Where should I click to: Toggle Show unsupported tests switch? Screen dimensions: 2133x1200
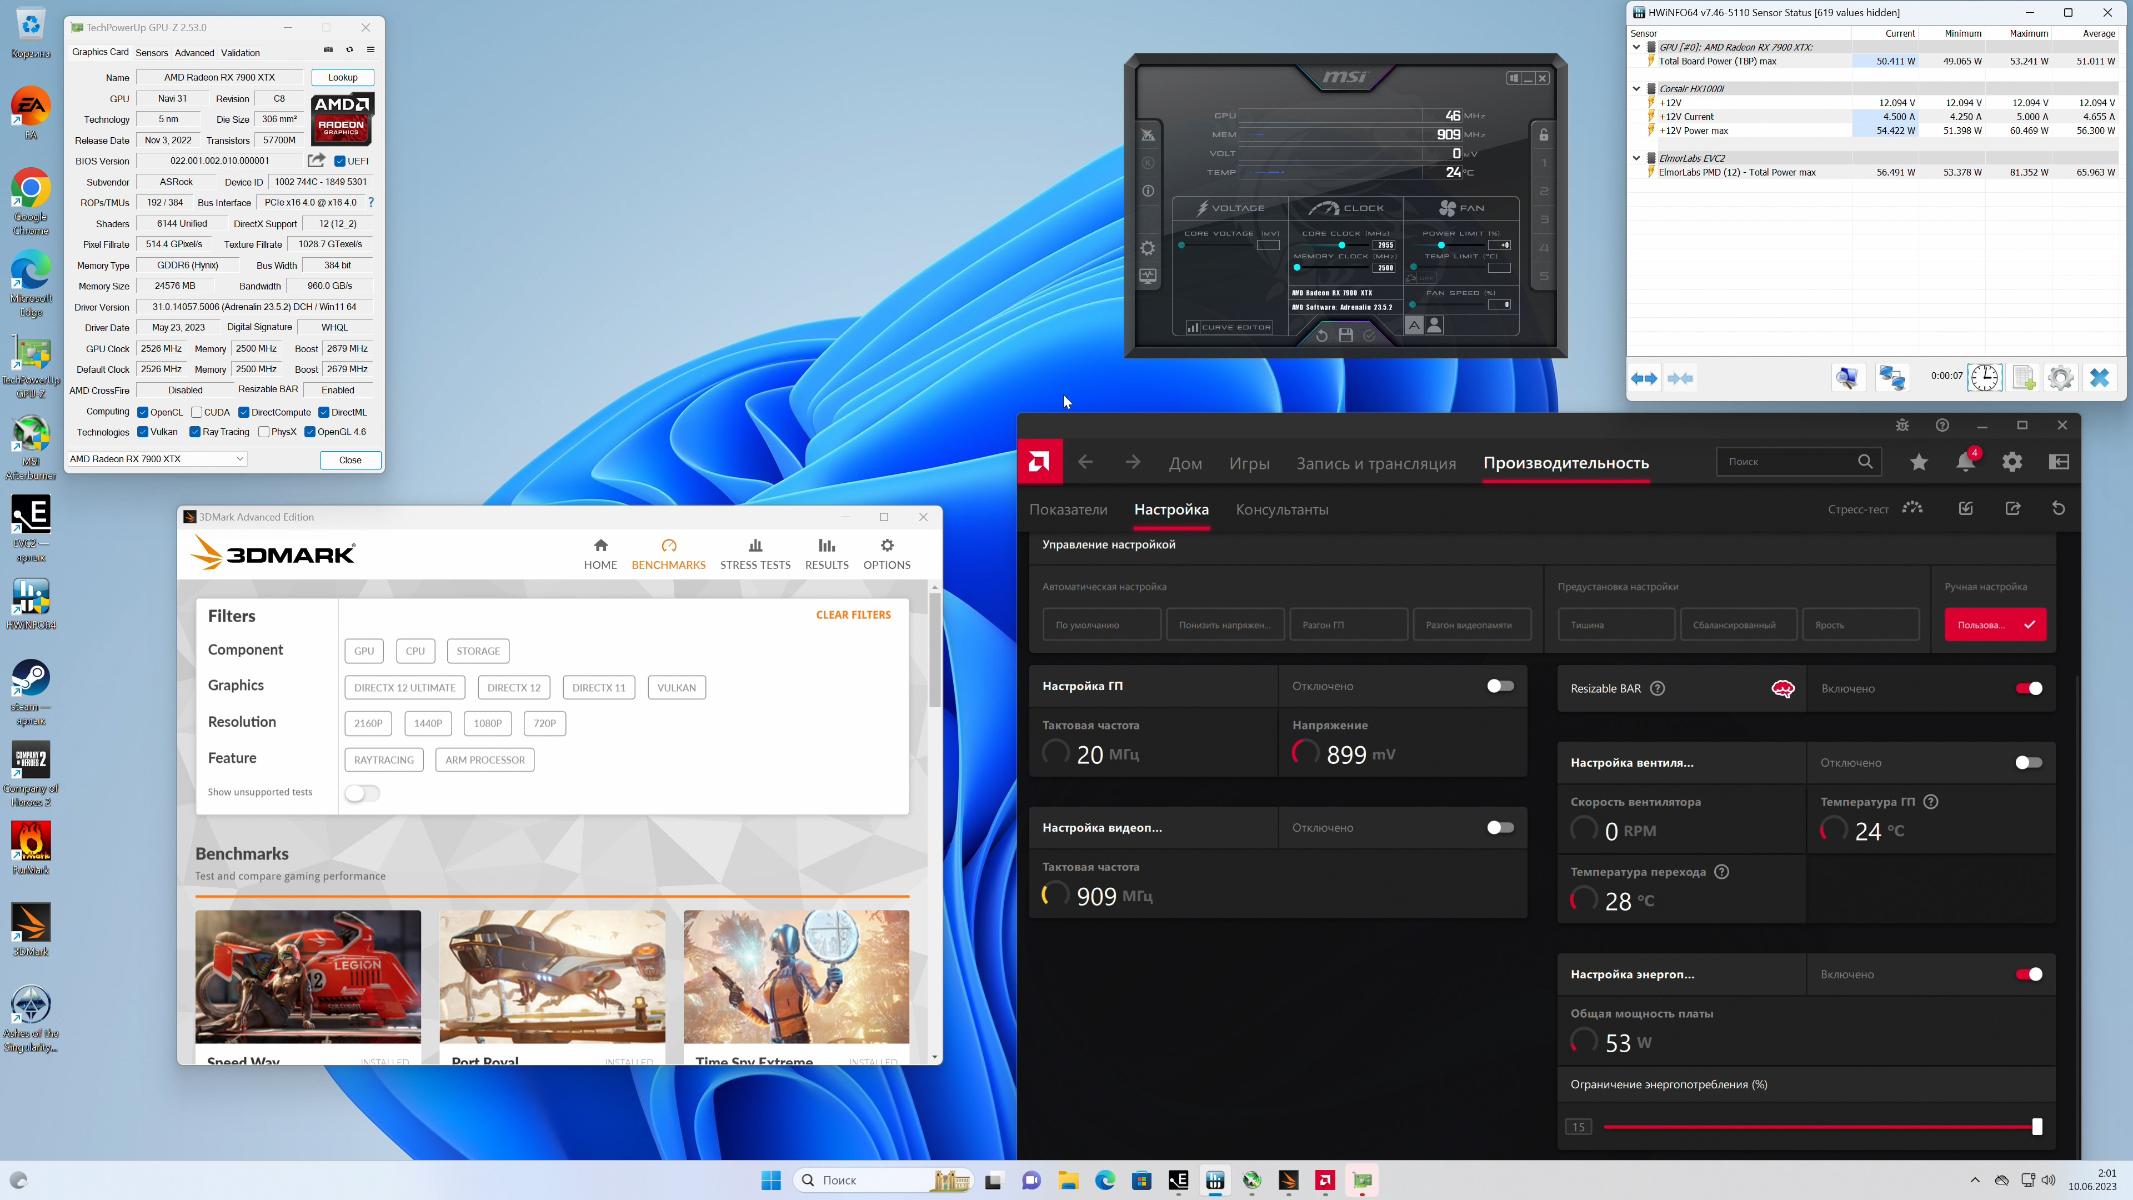point(362,793)
